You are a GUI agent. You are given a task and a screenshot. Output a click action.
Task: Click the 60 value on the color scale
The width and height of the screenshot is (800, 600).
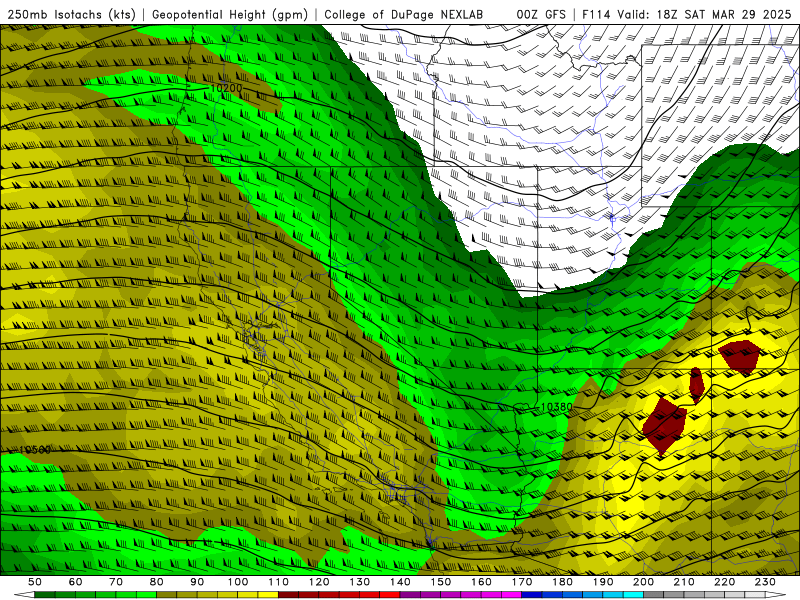(x=76, y=582)
